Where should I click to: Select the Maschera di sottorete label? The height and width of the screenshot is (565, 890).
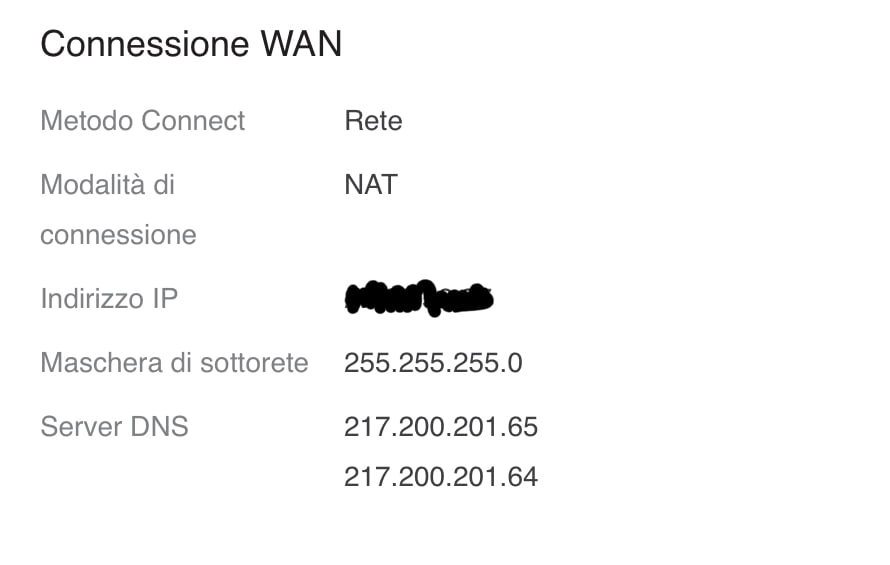[x=174, y=363]
